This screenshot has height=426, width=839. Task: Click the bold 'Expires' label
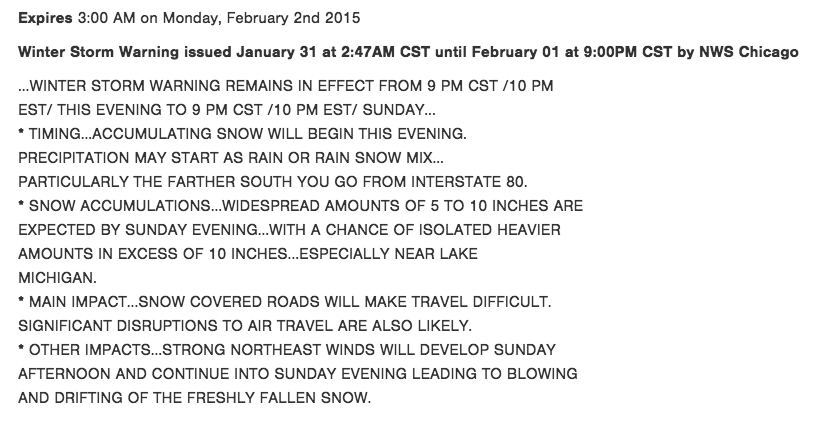click(x=45, y=18)
